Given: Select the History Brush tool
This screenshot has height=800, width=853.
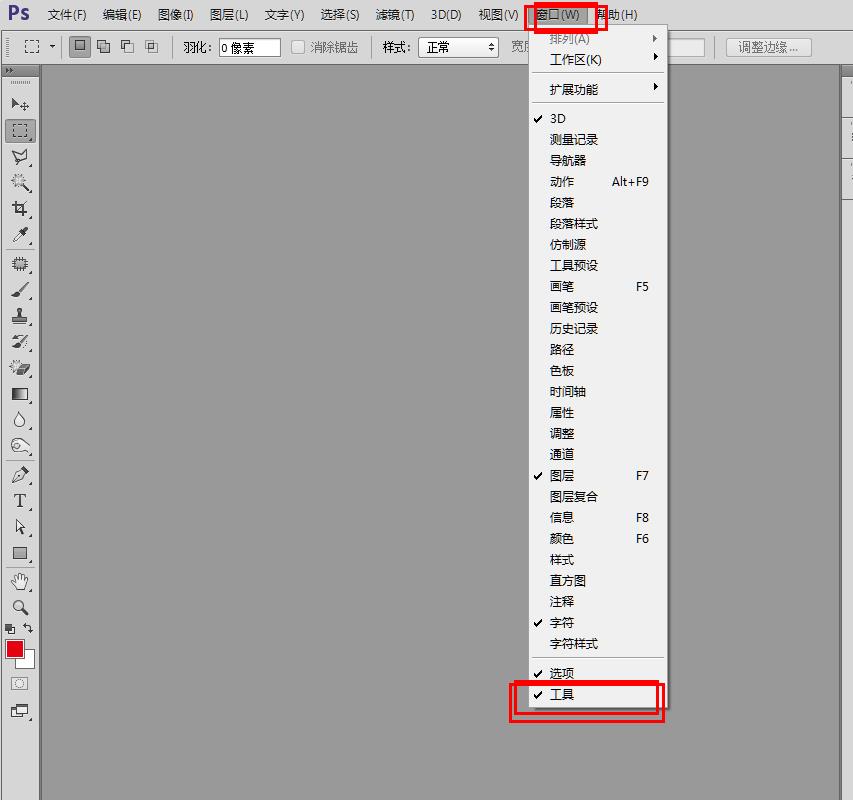Looking at the screenshot, I should click(x=20, y=342).
